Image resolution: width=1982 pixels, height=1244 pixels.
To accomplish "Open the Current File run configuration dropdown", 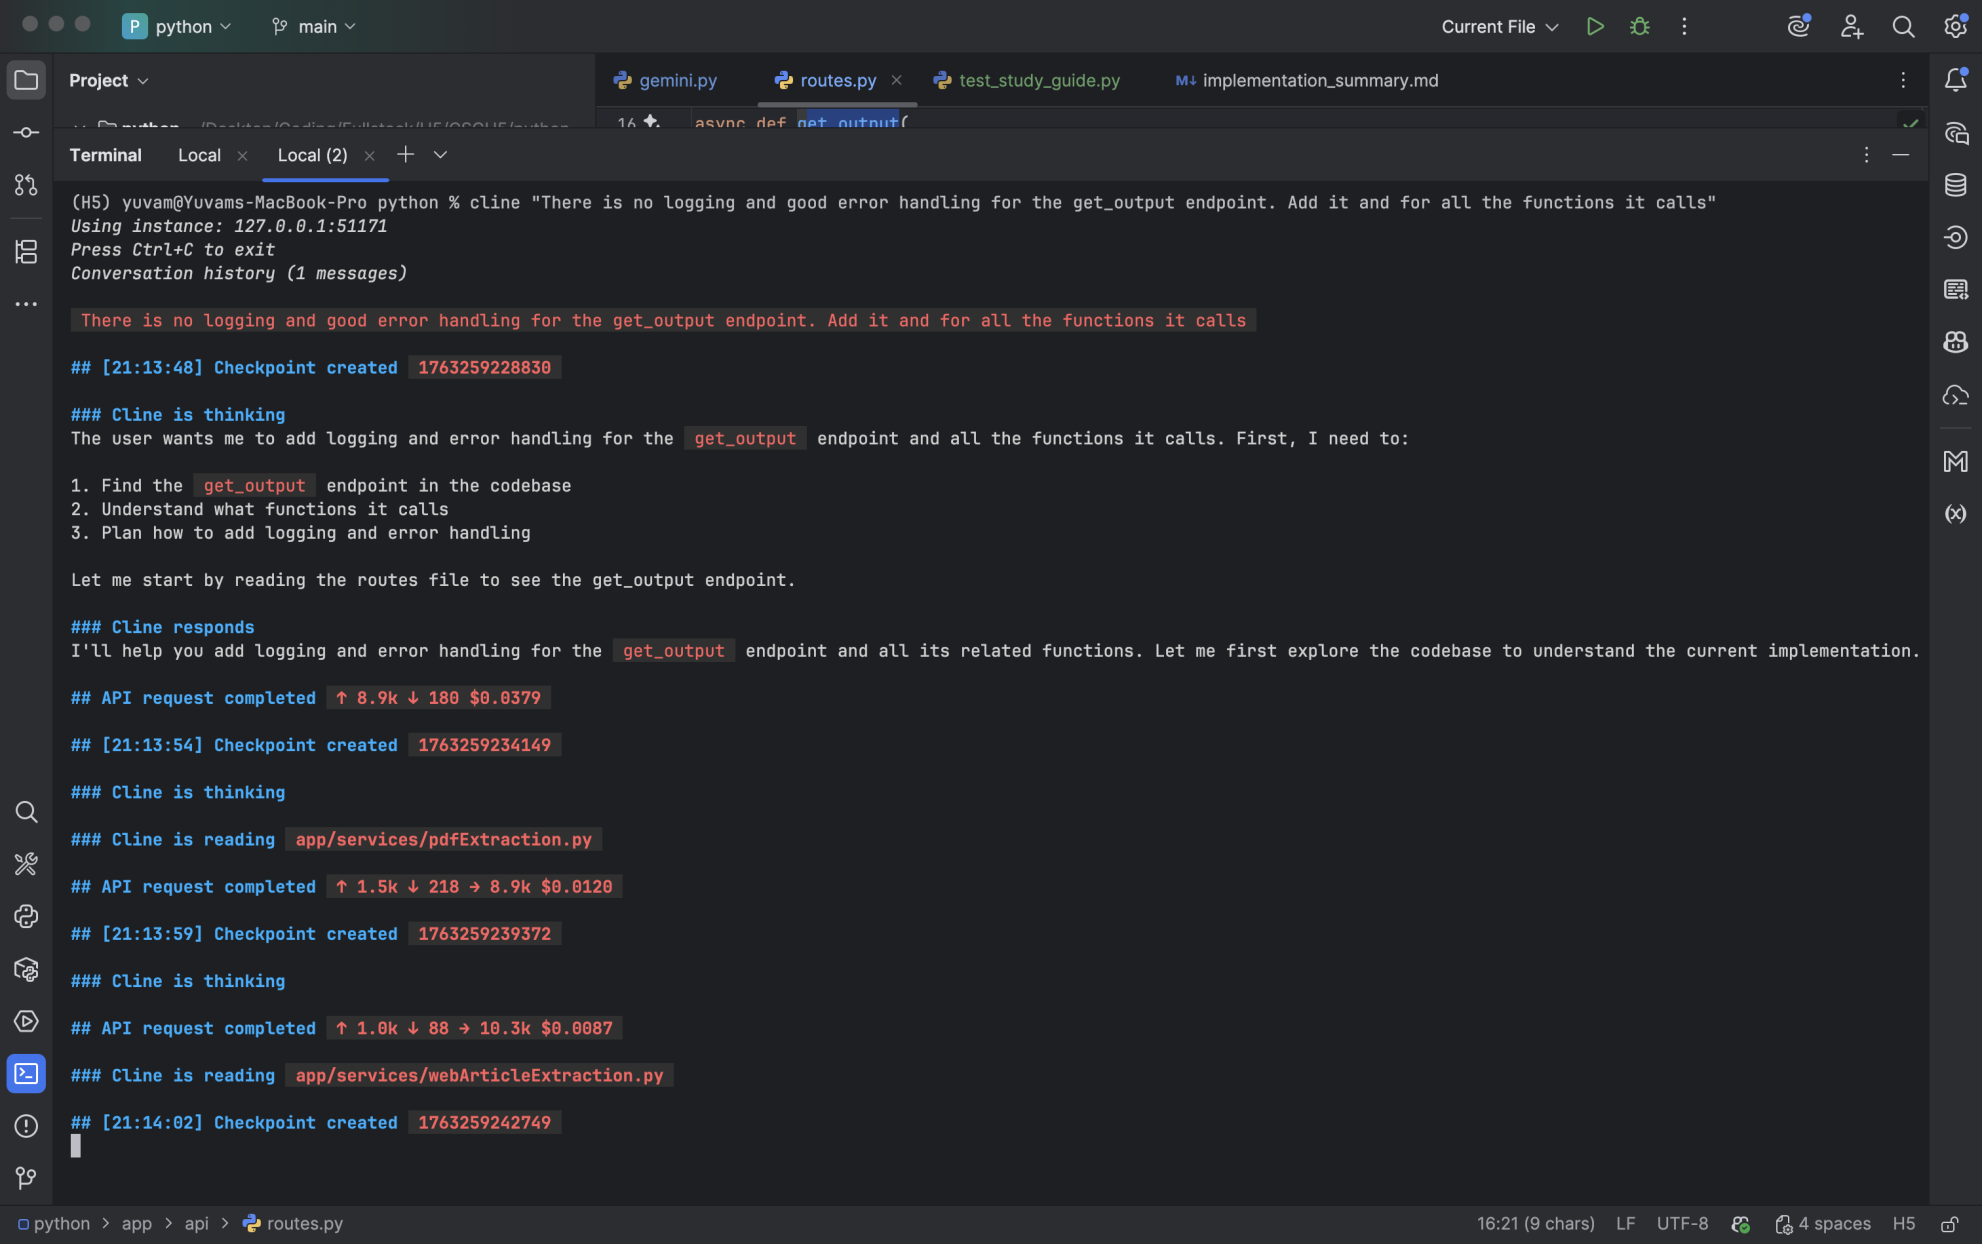I will tap(1499, 27).
